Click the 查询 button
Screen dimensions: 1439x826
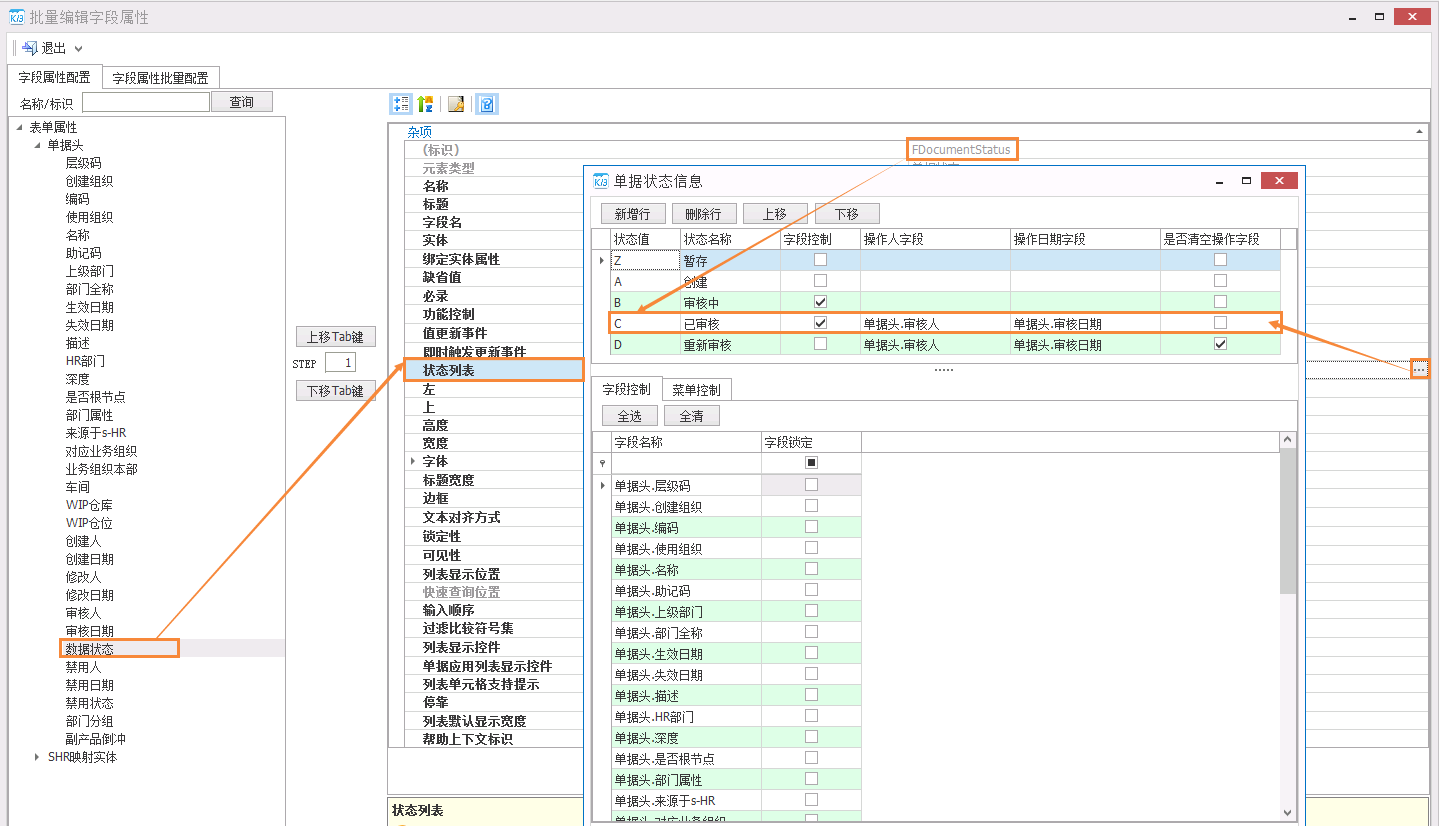(x=242, y=102)
